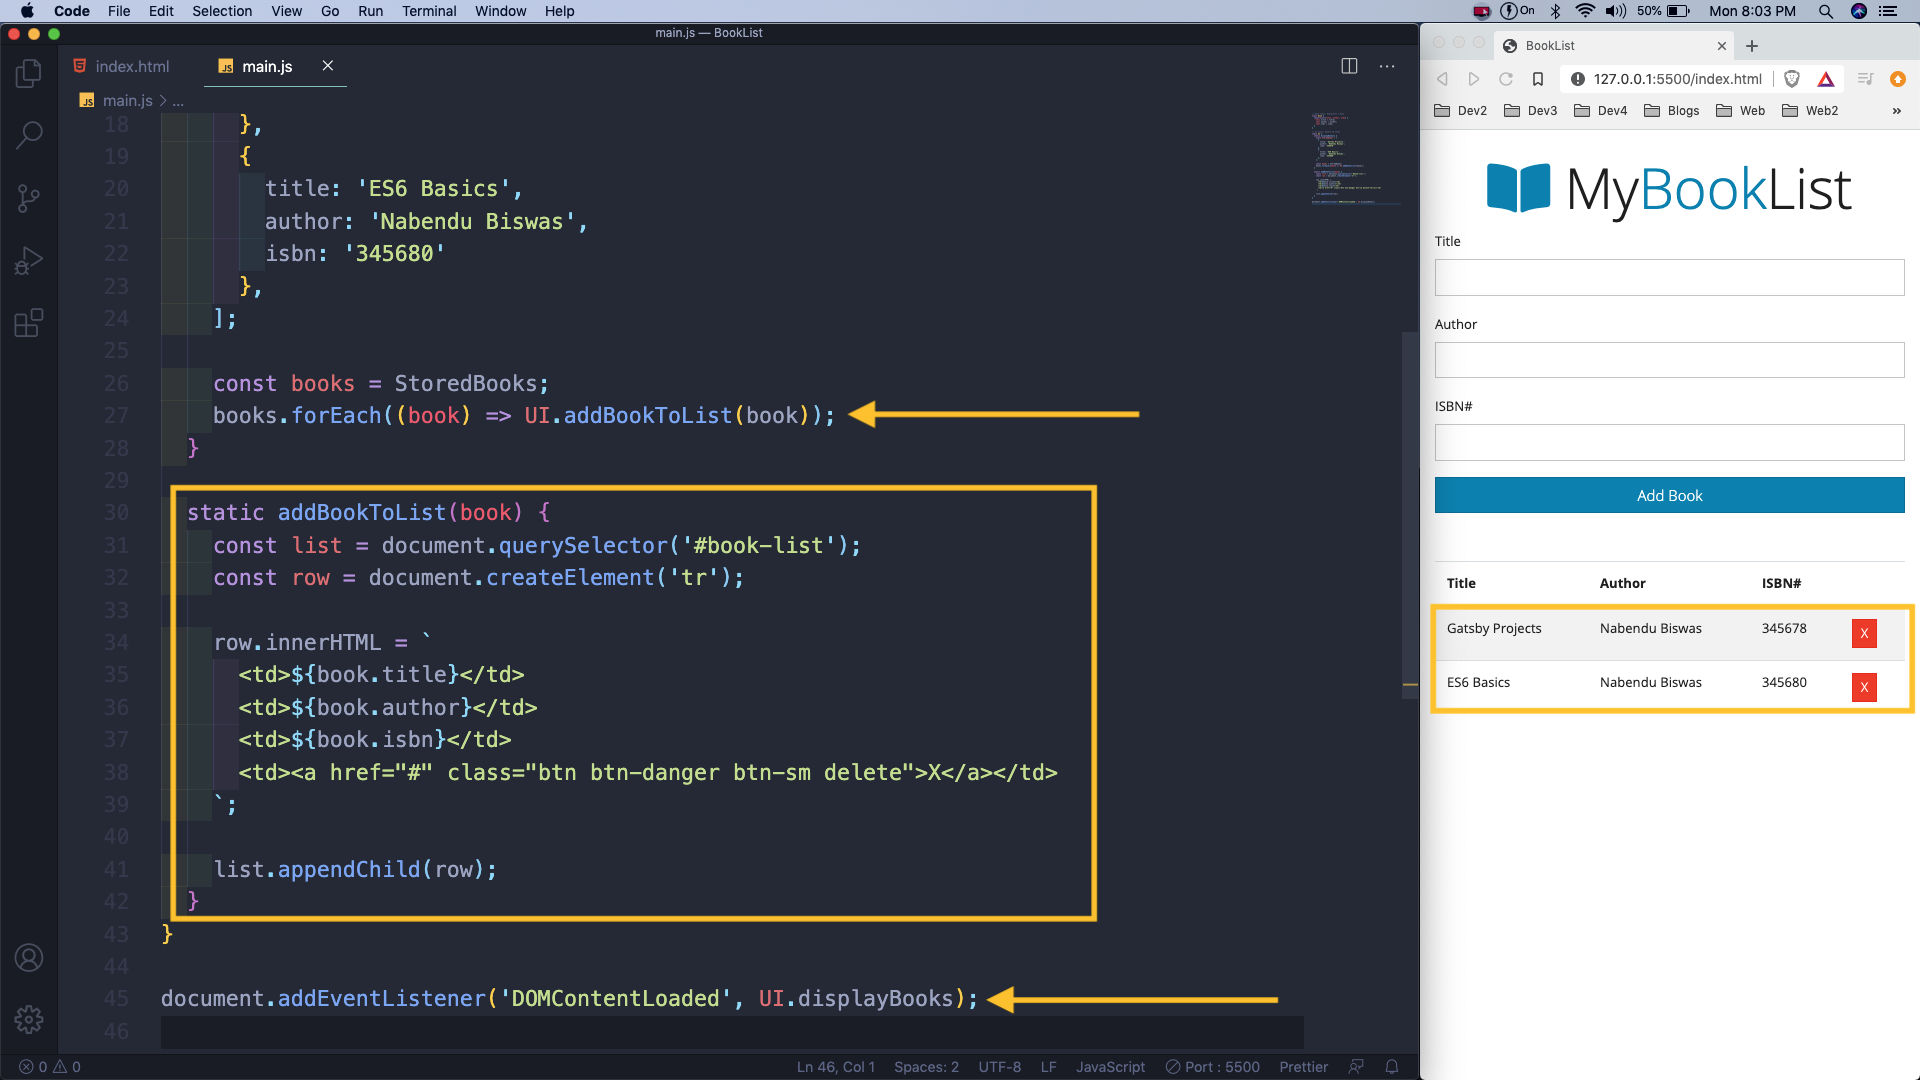Screen dimensions: 1920x1080
Task: Close the BookList browser tab
Action: (1721, 46)
